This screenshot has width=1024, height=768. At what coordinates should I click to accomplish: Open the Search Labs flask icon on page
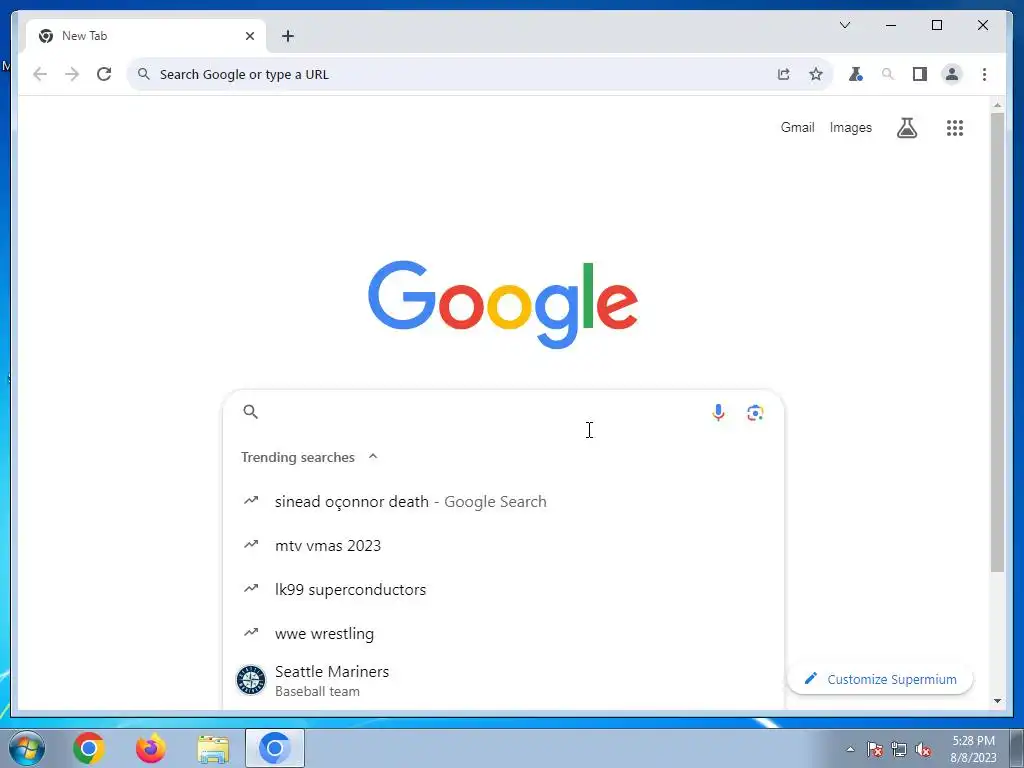click(x=906, y=128)
